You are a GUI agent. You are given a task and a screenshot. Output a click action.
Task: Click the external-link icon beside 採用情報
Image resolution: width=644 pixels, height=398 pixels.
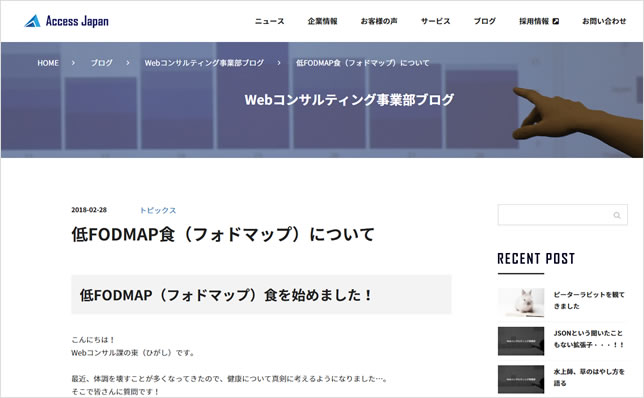(556, 21)
